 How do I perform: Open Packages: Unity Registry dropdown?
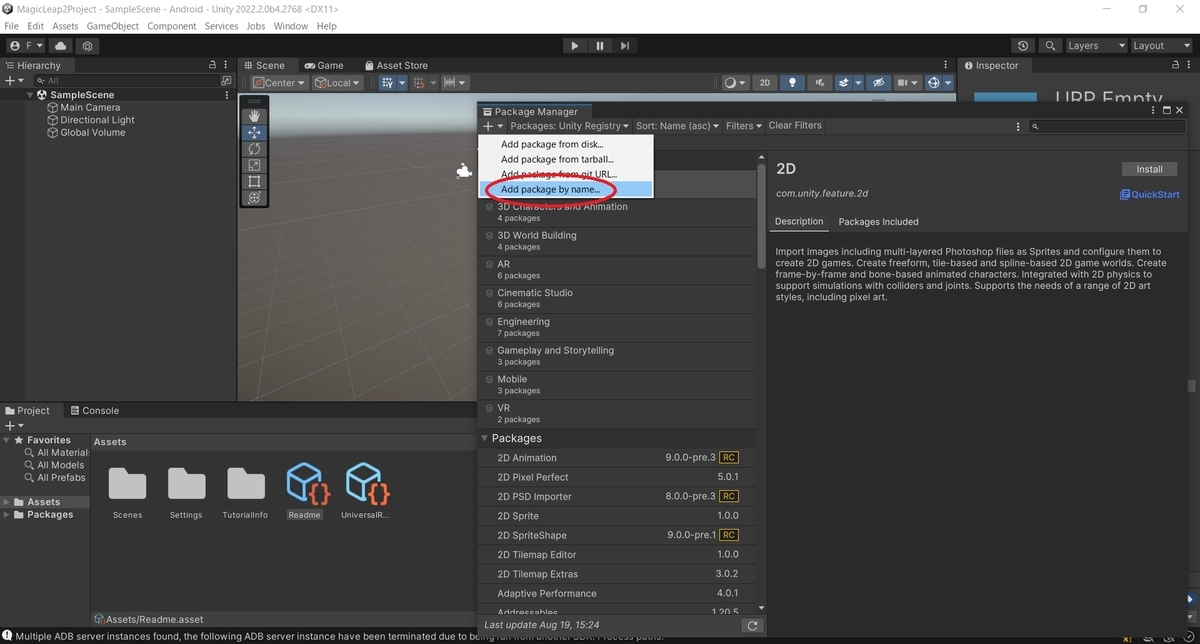[569, 126]
